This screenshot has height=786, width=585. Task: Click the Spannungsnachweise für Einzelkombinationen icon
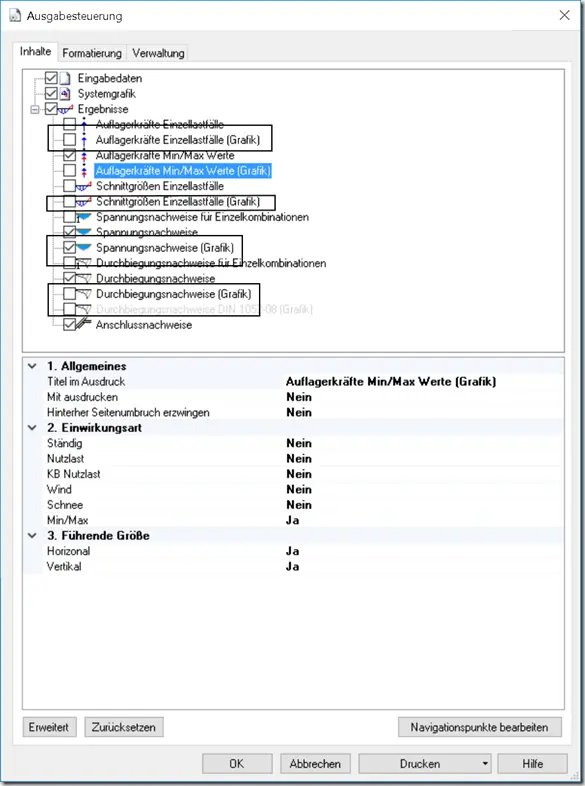[84, 217]
